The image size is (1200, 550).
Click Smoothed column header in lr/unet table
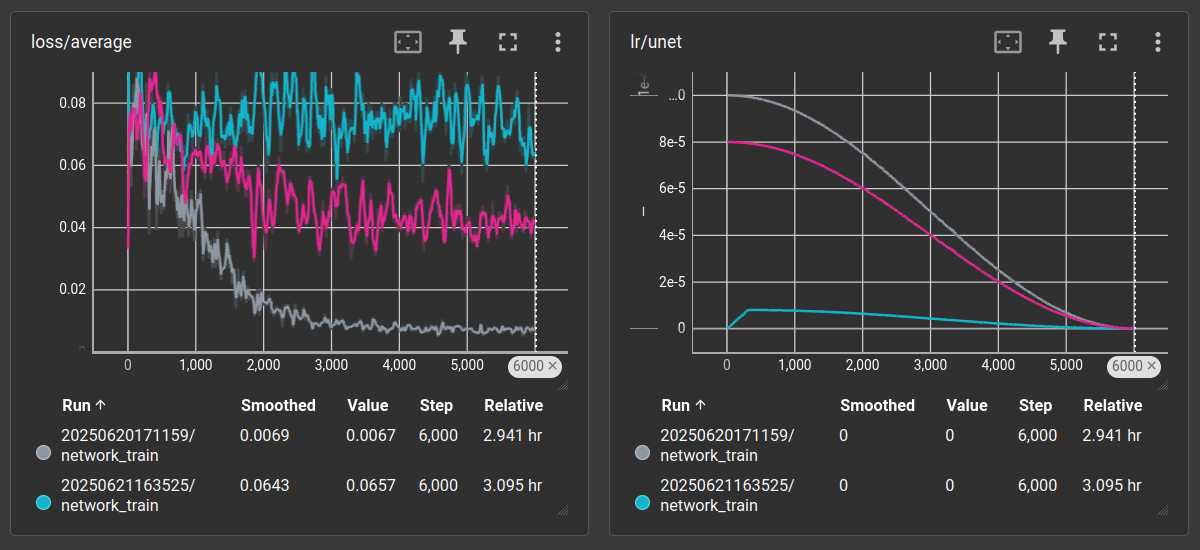click(877, 405)
